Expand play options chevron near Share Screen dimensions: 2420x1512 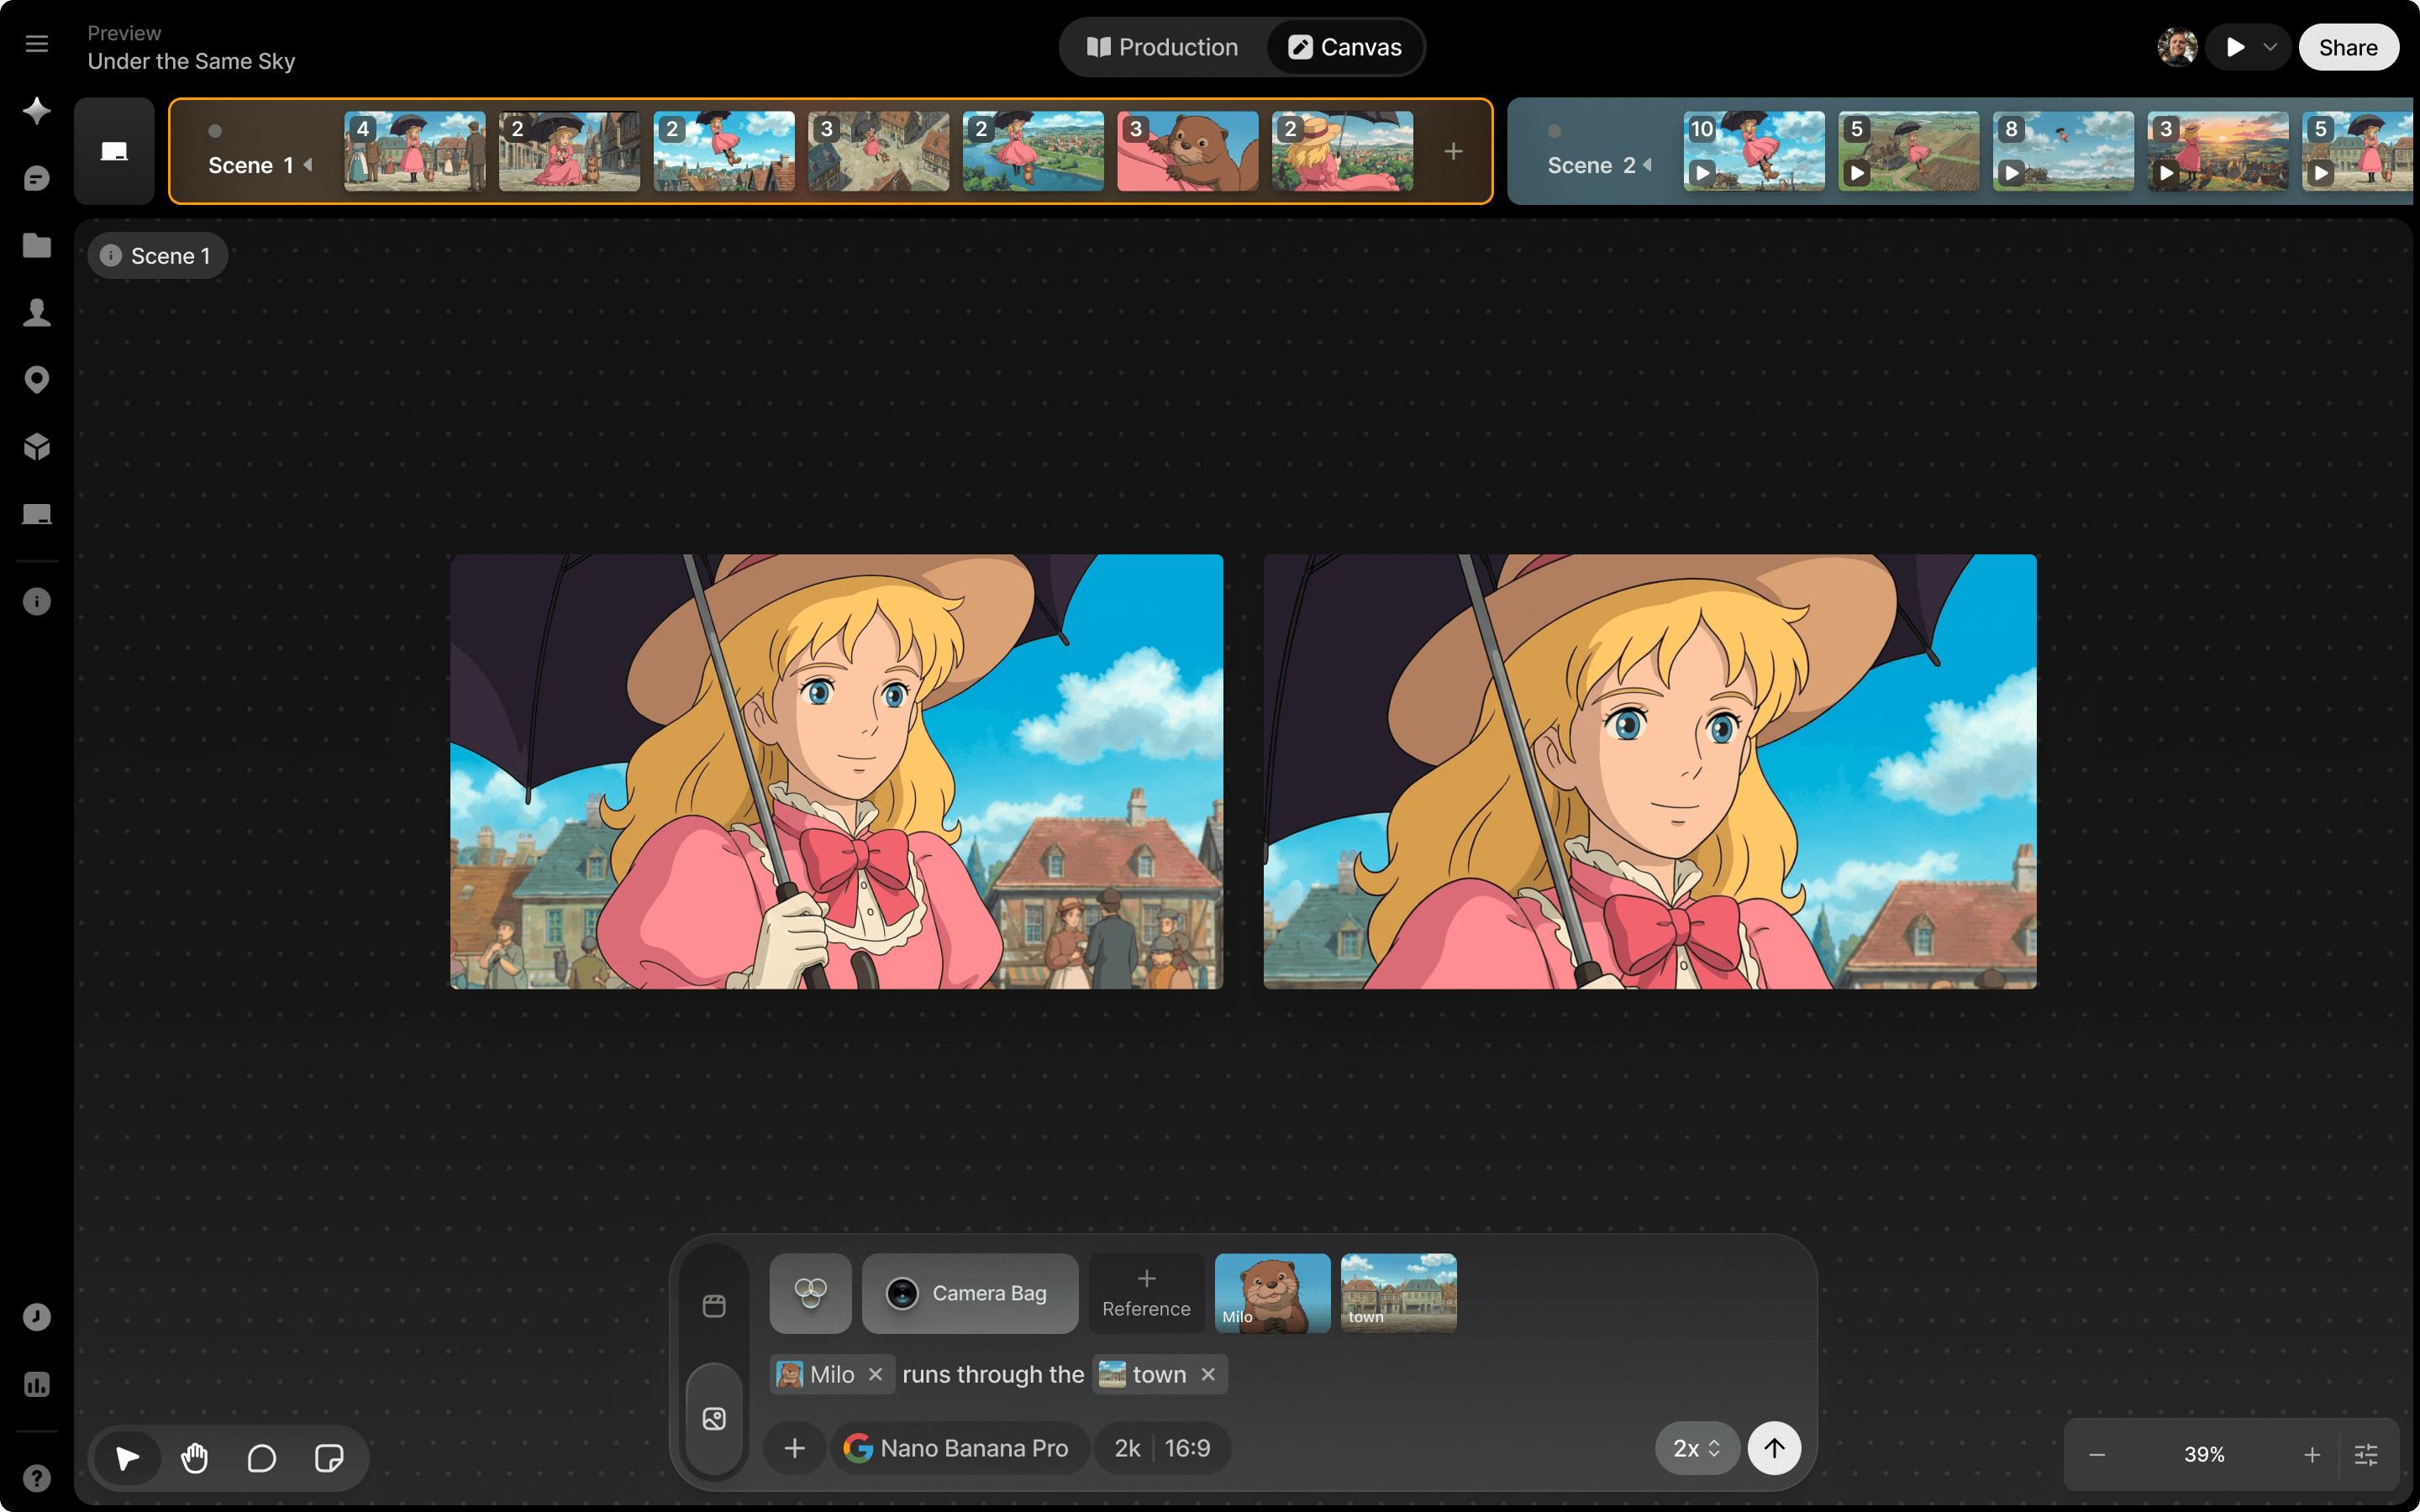(x=2270, y=47)
